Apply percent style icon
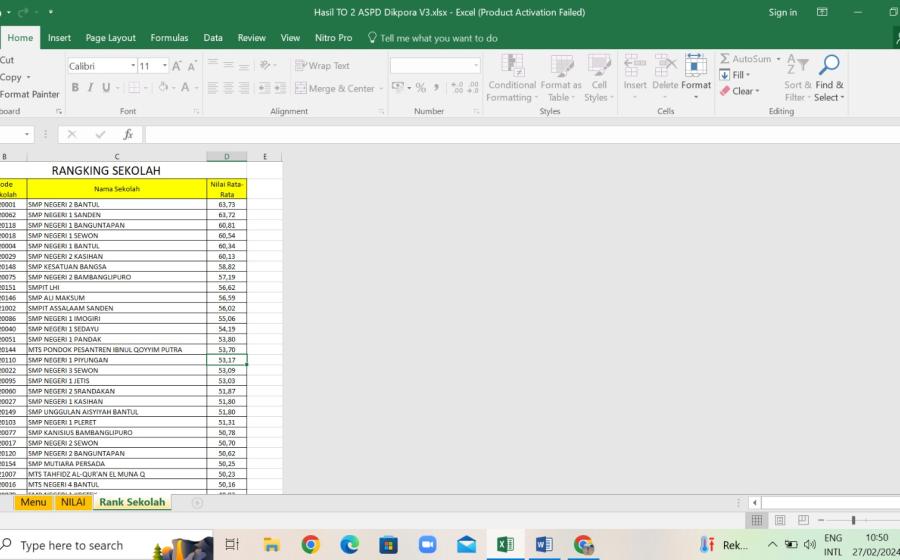Screen dimensions: 900x560 pos(421,87)
